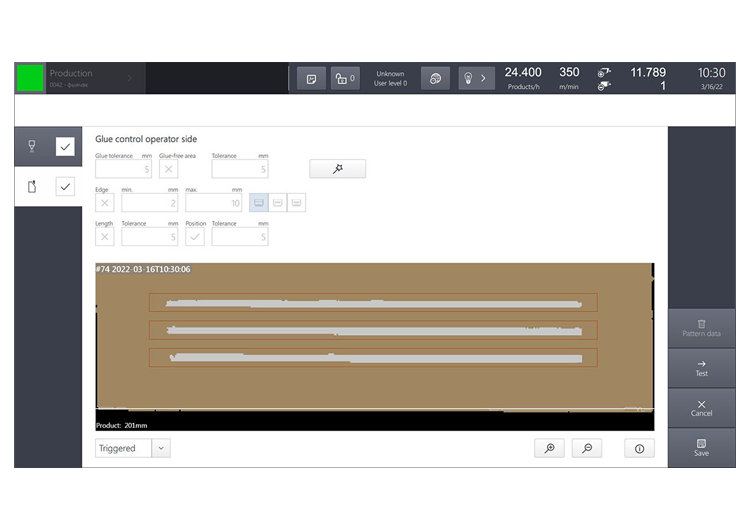Expand the Production job chevron
Image resolution: width=750 pixels, height=530 pixels.
click(x=130, y=78)
